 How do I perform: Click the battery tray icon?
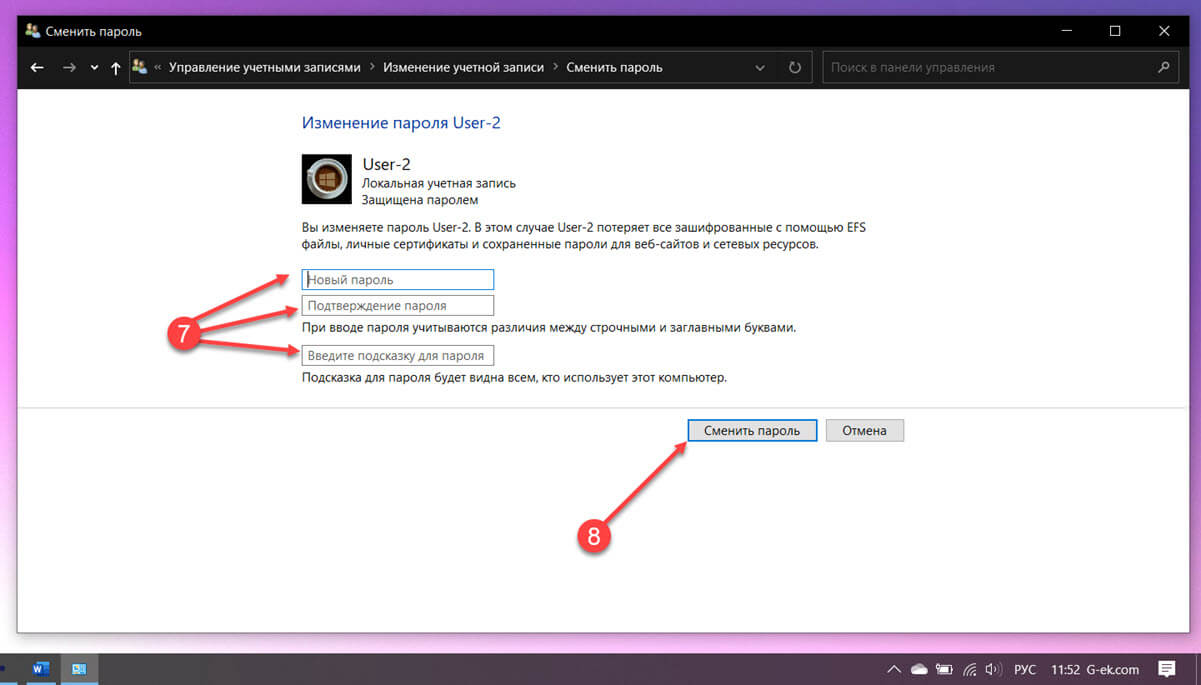point(943,669)
